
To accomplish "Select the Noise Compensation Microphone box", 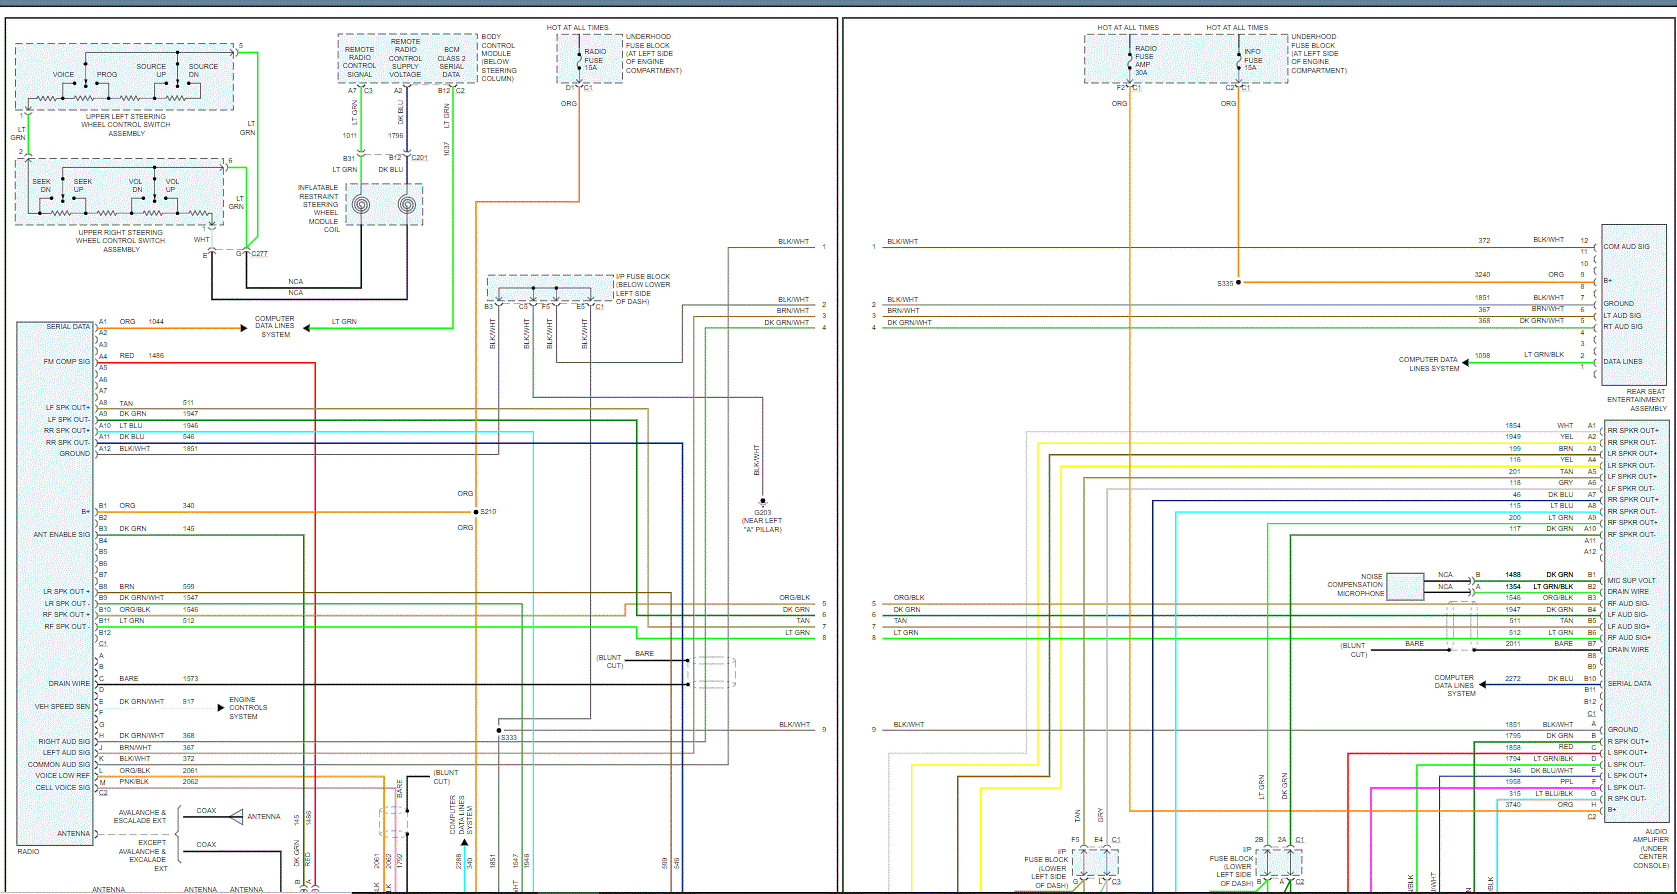I will pos(1405,586).
